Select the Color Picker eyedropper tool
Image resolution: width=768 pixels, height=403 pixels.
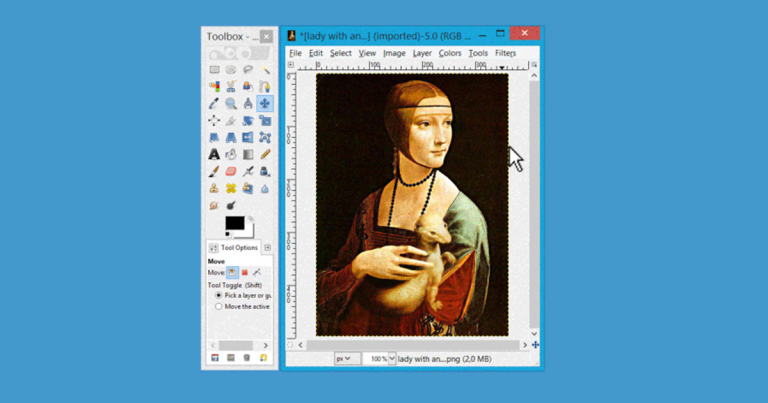point(215,103)
